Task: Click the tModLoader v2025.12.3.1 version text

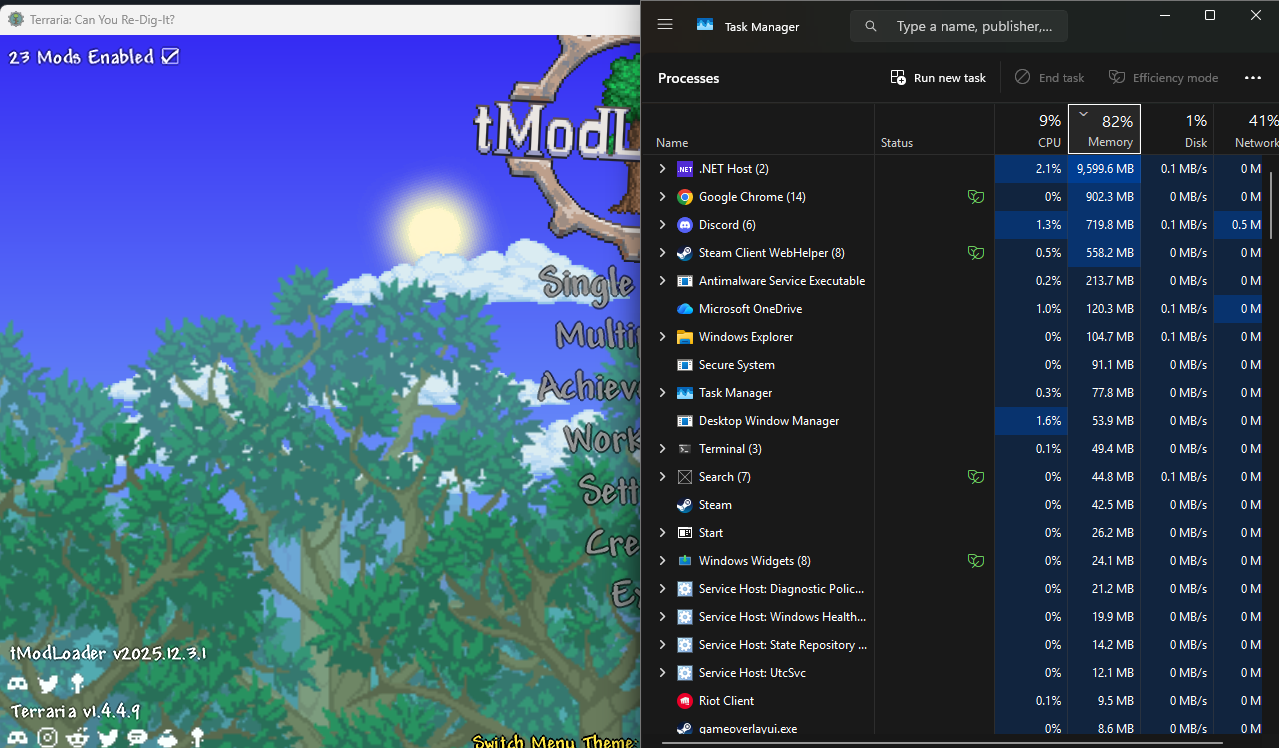Action: click(108, 653)
